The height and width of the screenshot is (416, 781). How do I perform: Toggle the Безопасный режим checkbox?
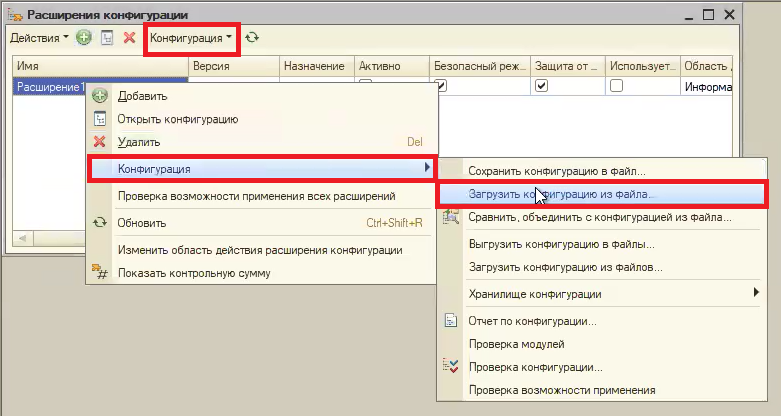coord(441,86)
